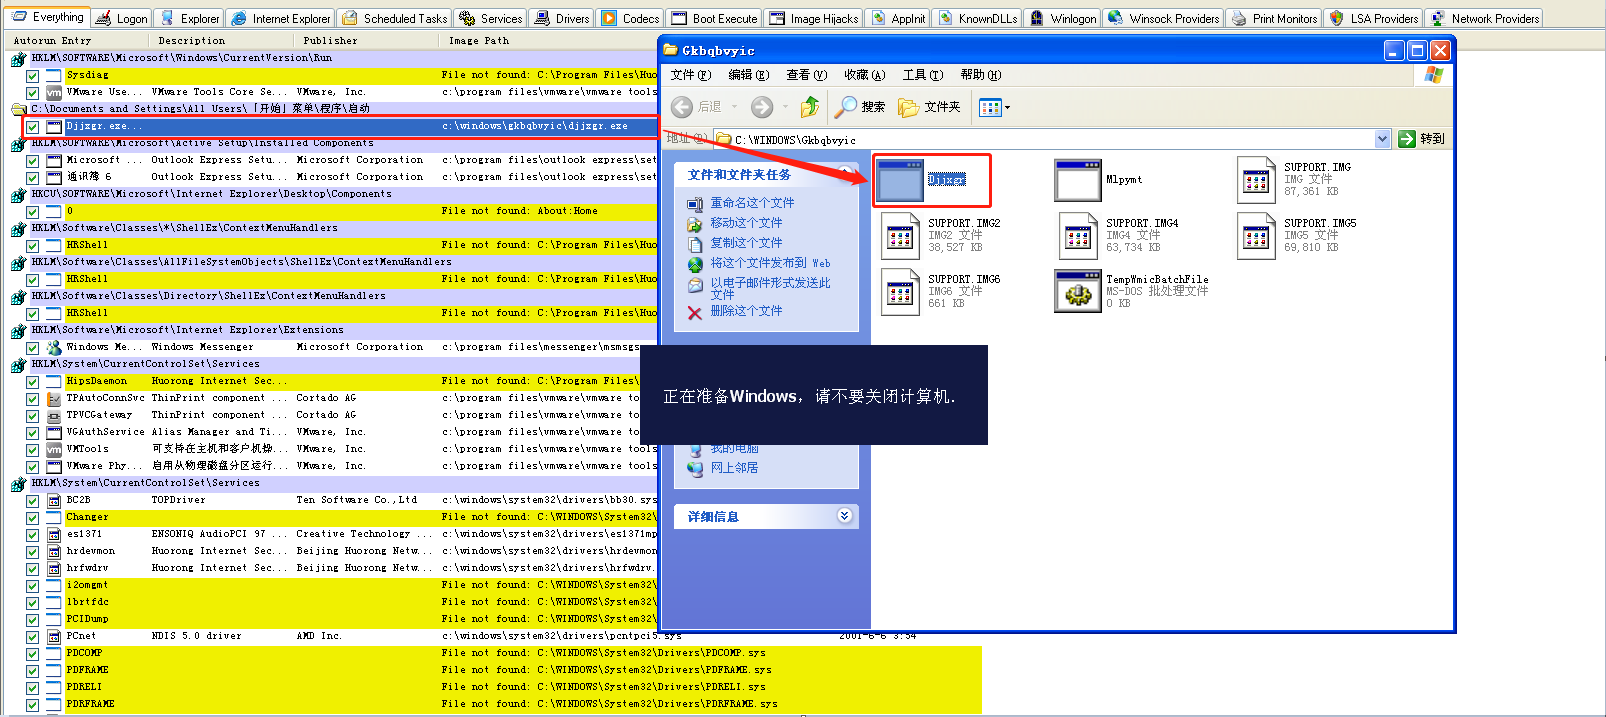Click the 重命名这个文件 rename task link
Viewport: 1606px width, 717px height.
[x=752, y=203]
